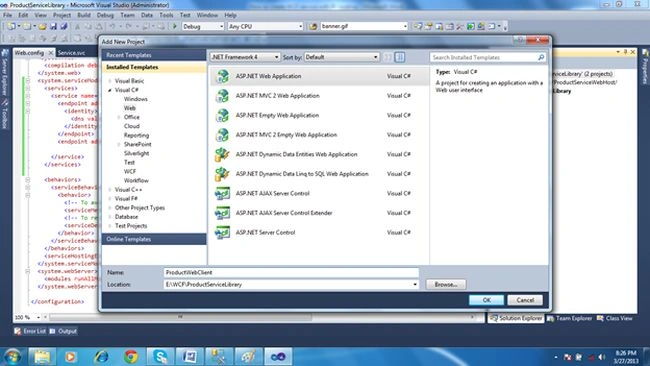Click the Search Installed Templates field

pos(488,57)
